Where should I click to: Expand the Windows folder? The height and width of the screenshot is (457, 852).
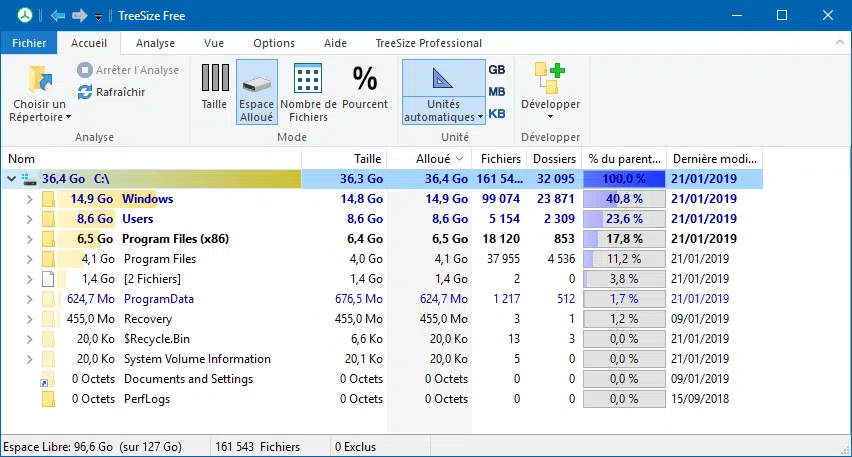(29, 199)
